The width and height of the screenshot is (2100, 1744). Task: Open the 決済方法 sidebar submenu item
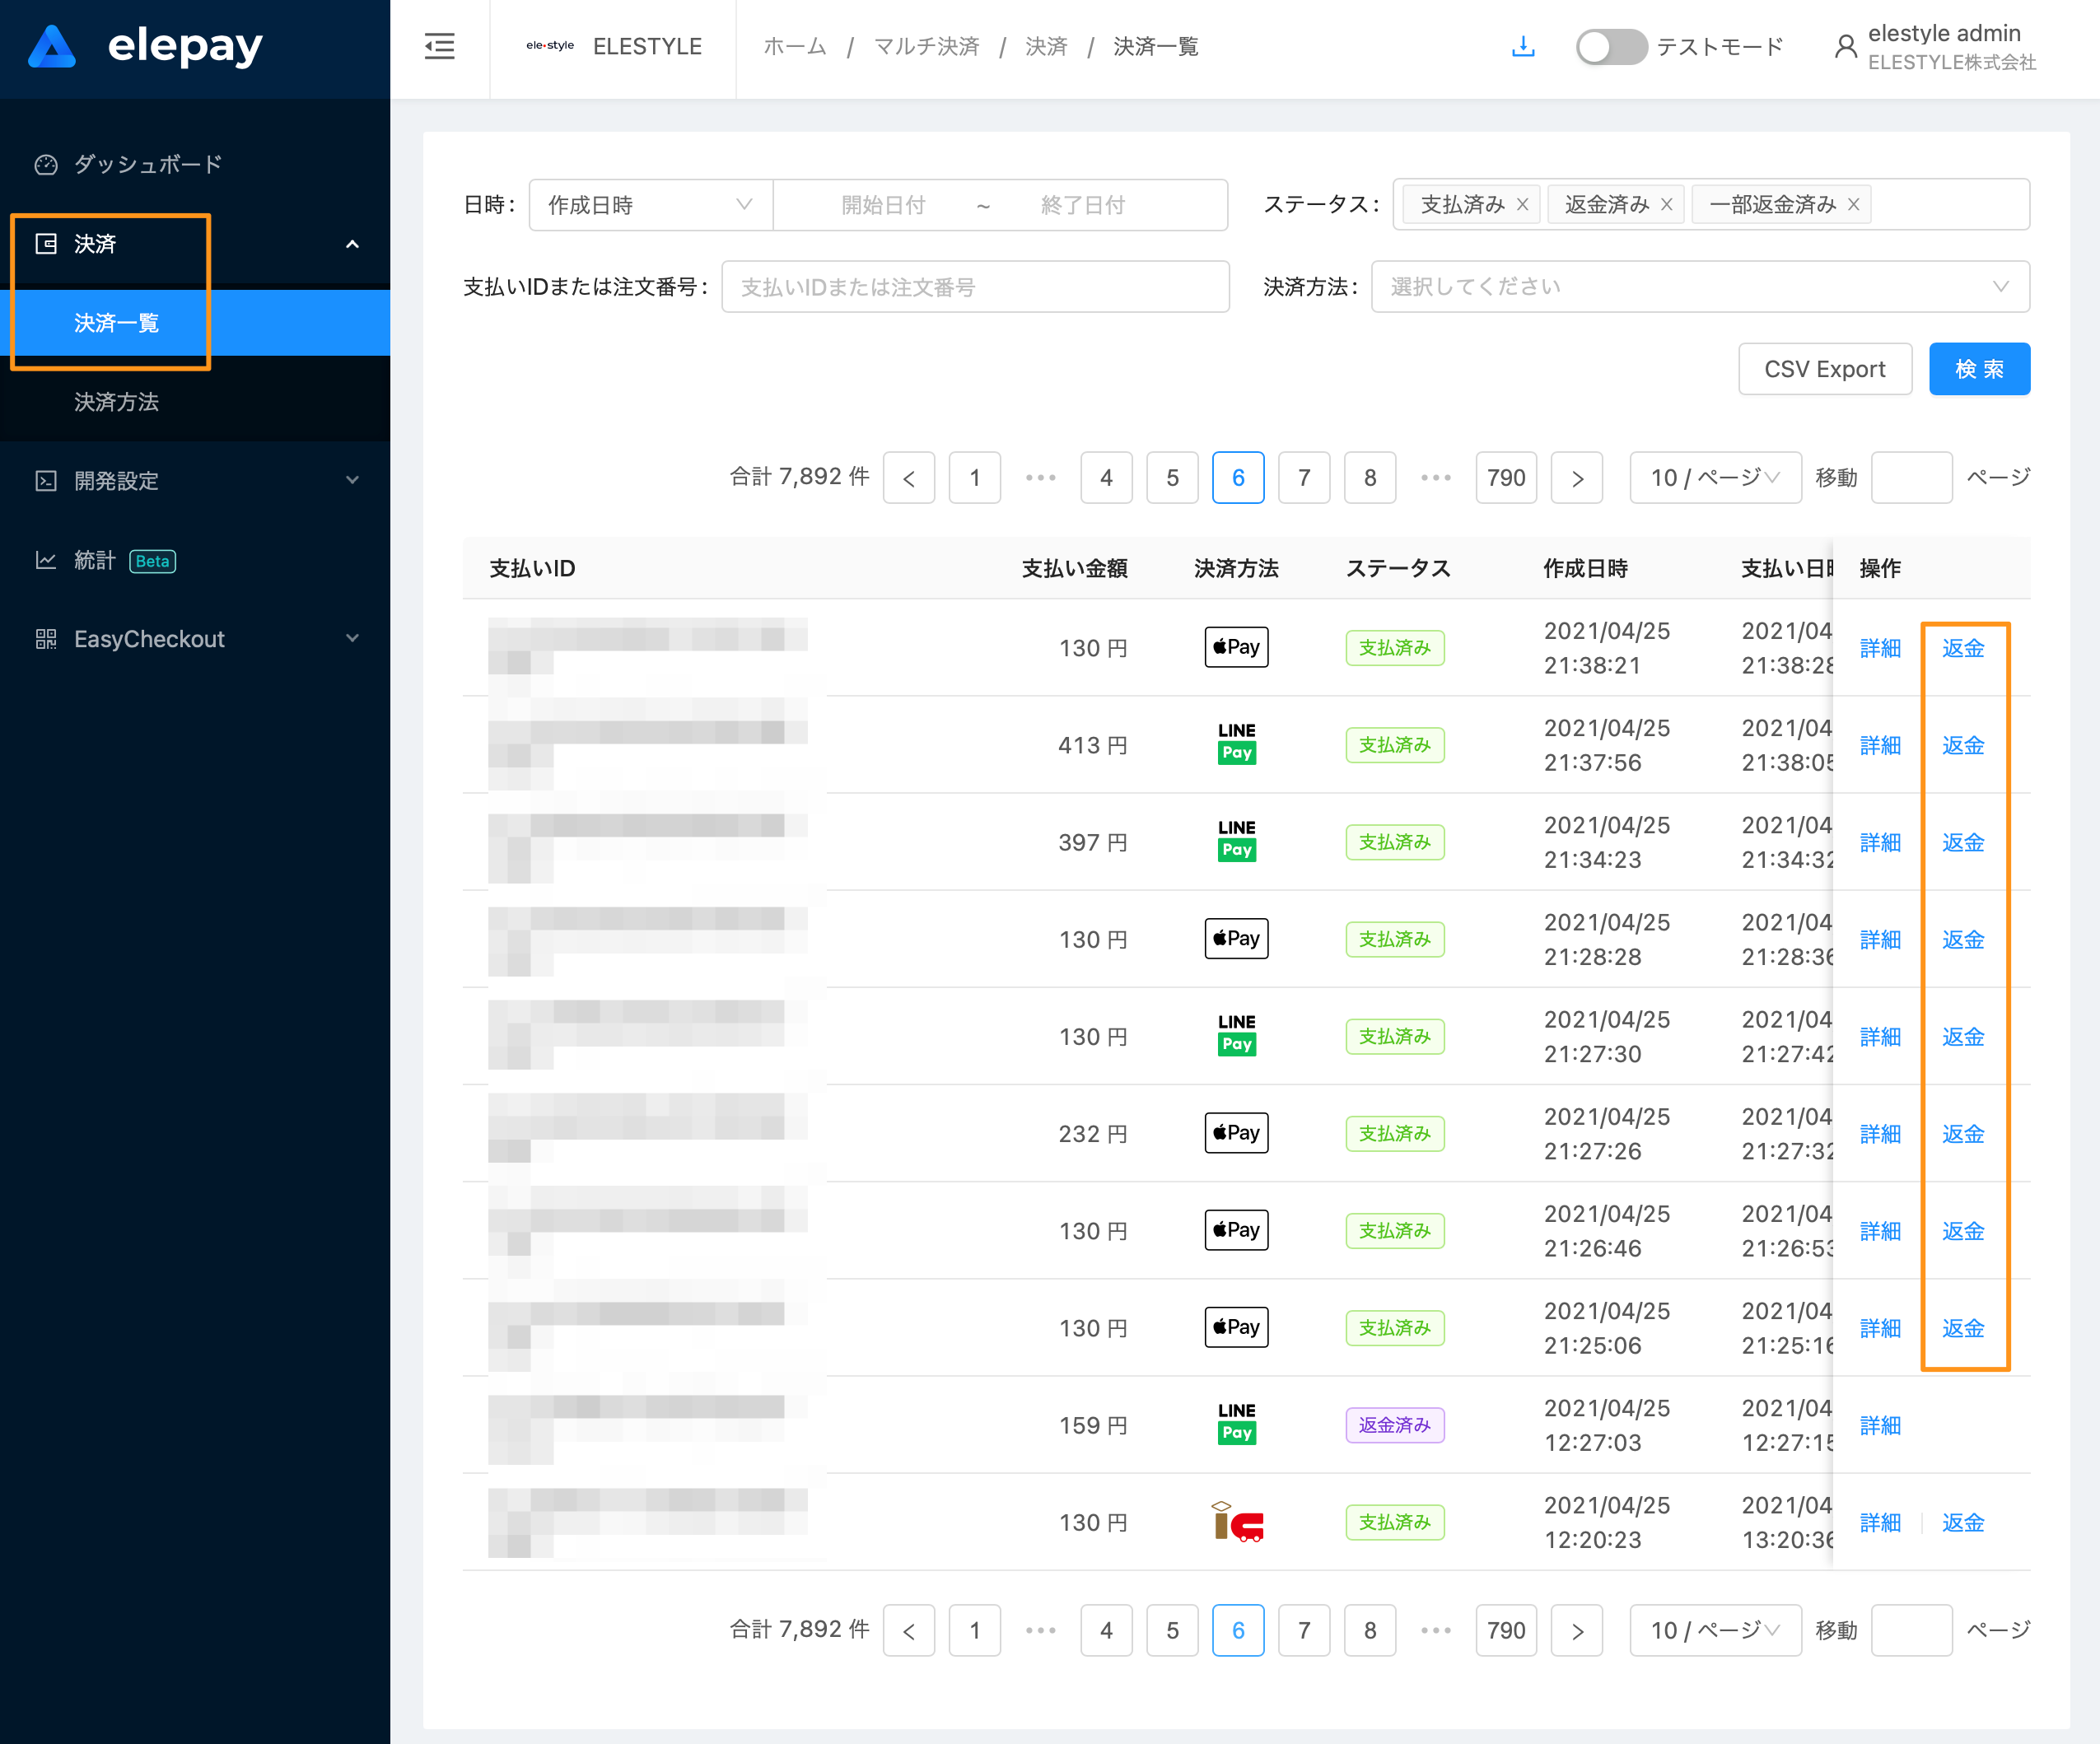point(117,402)
